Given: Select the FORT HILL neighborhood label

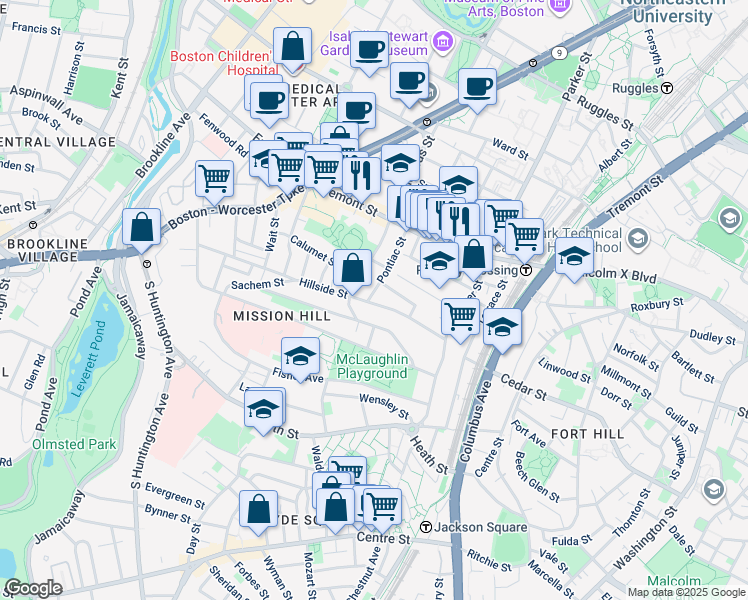Looking at the screenshot, I should (x=588, y=434).
